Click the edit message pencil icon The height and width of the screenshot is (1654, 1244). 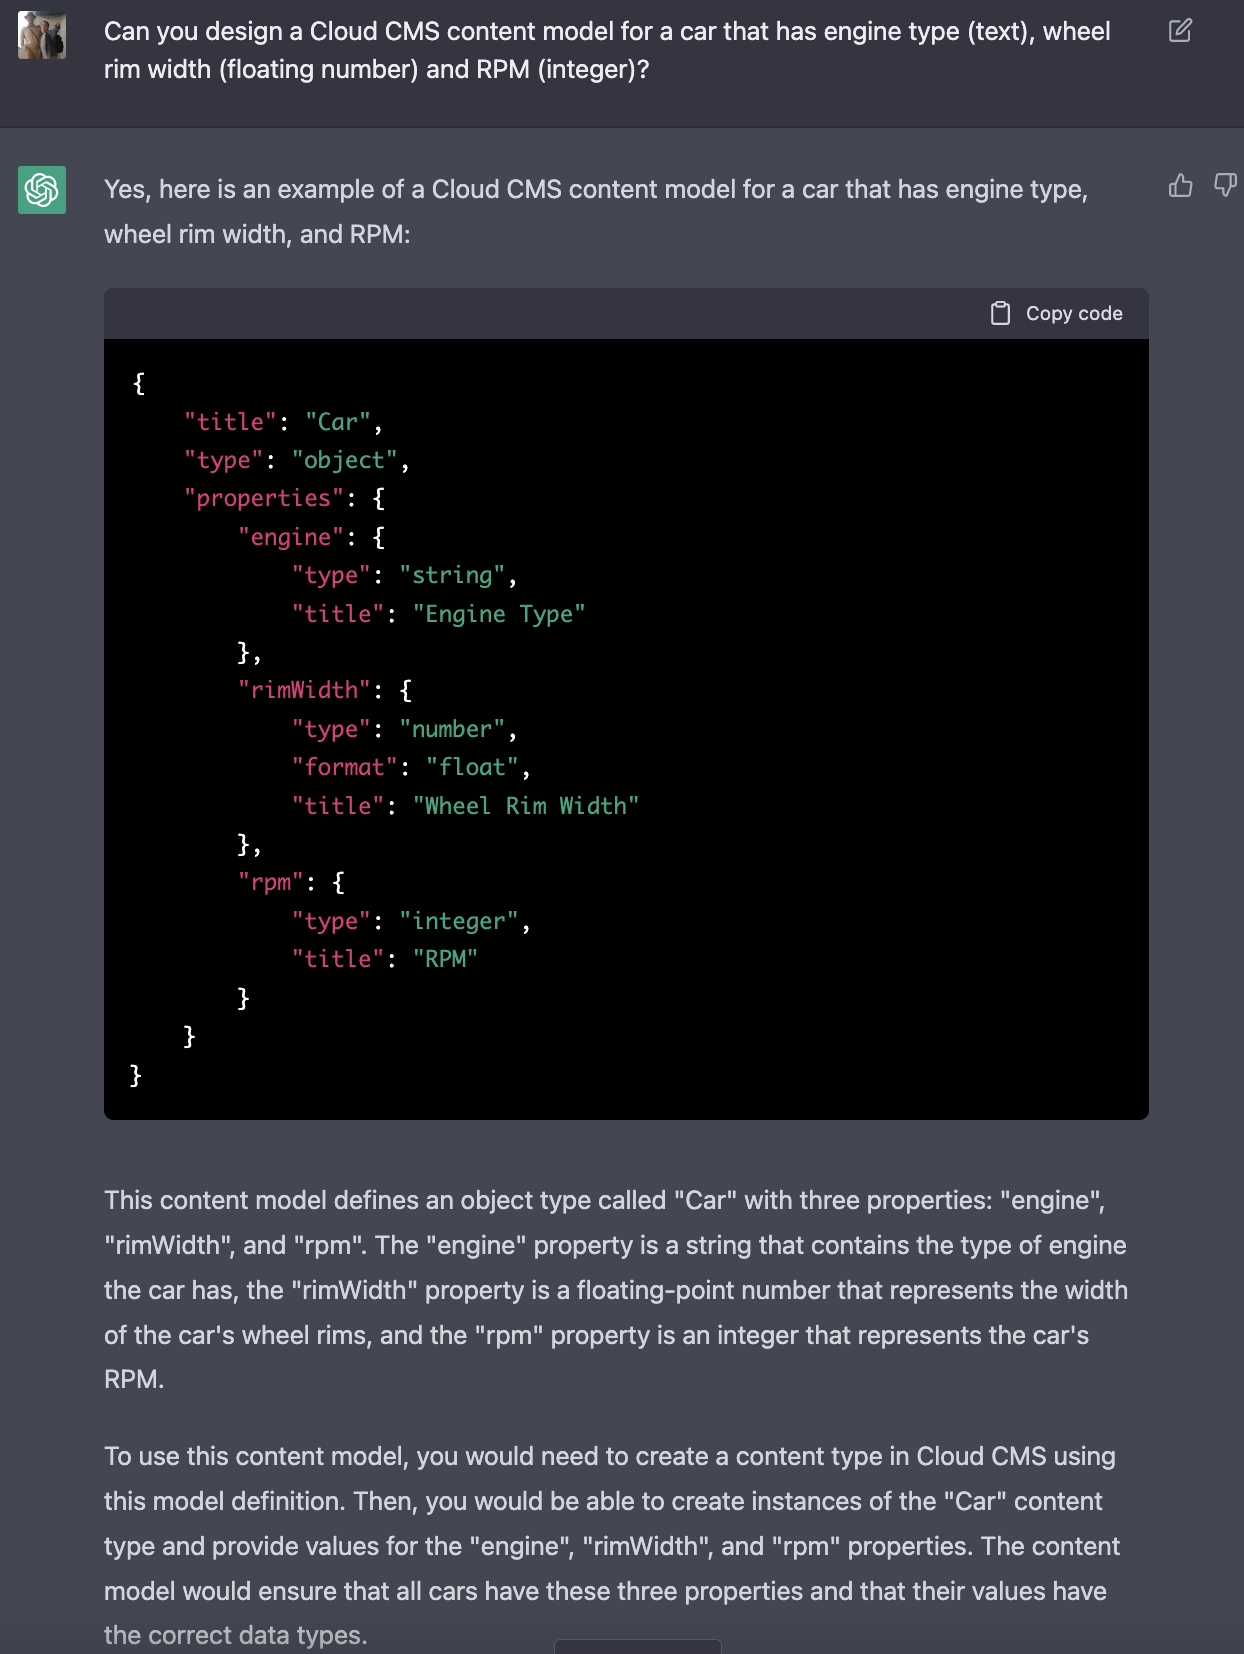[1180, 31]
